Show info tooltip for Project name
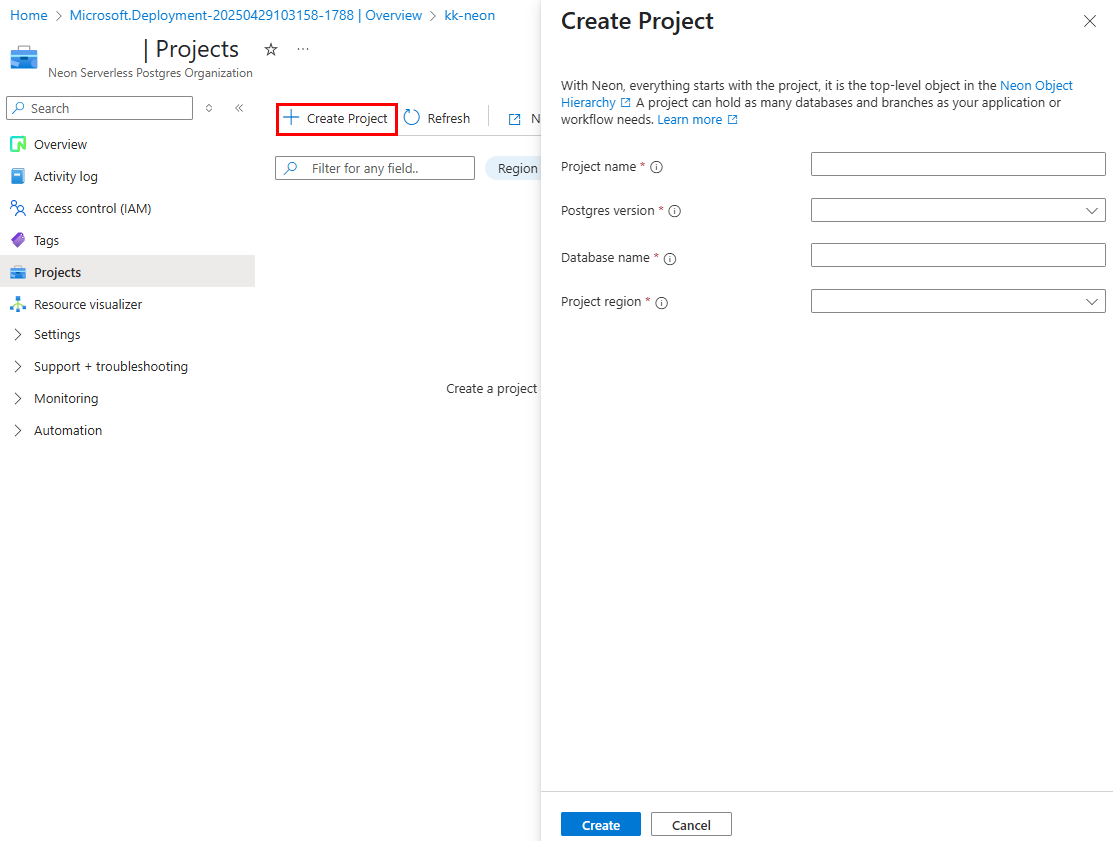1113x841 pixels. pos(657,168)
